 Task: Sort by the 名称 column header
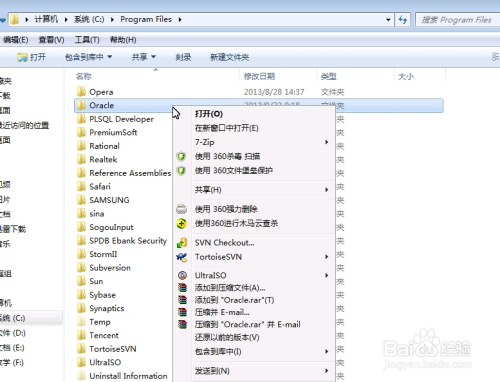point(83,77)
